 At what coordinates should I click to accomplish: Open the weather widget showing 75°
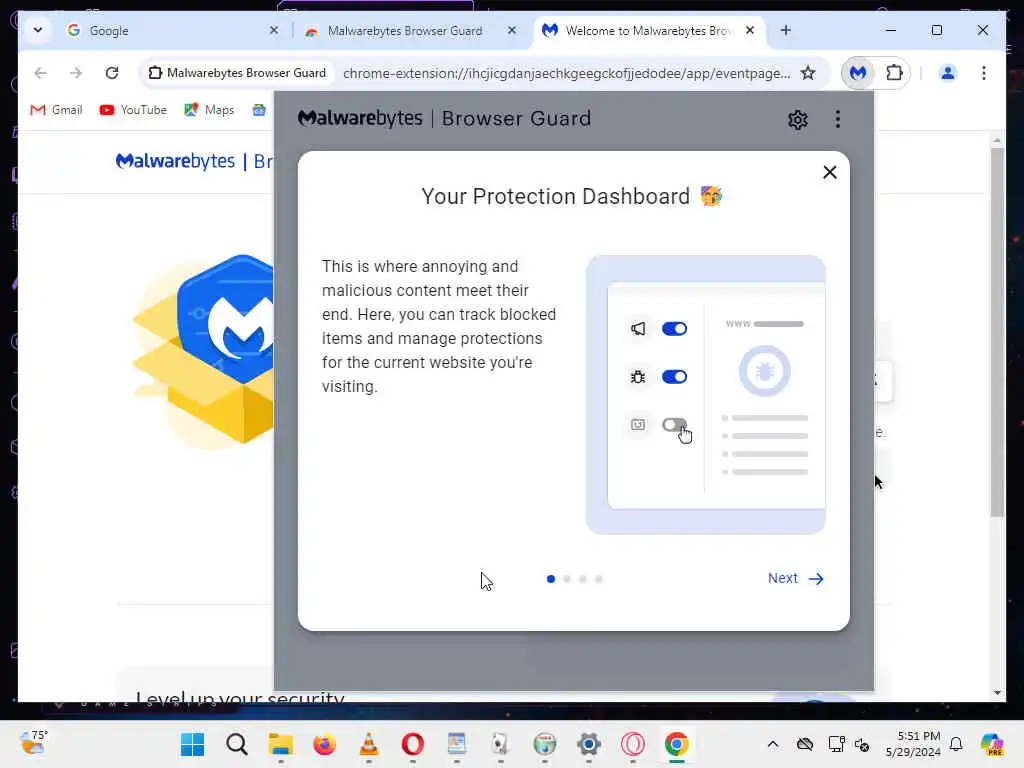pyautogui.click(x=33, y=744)
